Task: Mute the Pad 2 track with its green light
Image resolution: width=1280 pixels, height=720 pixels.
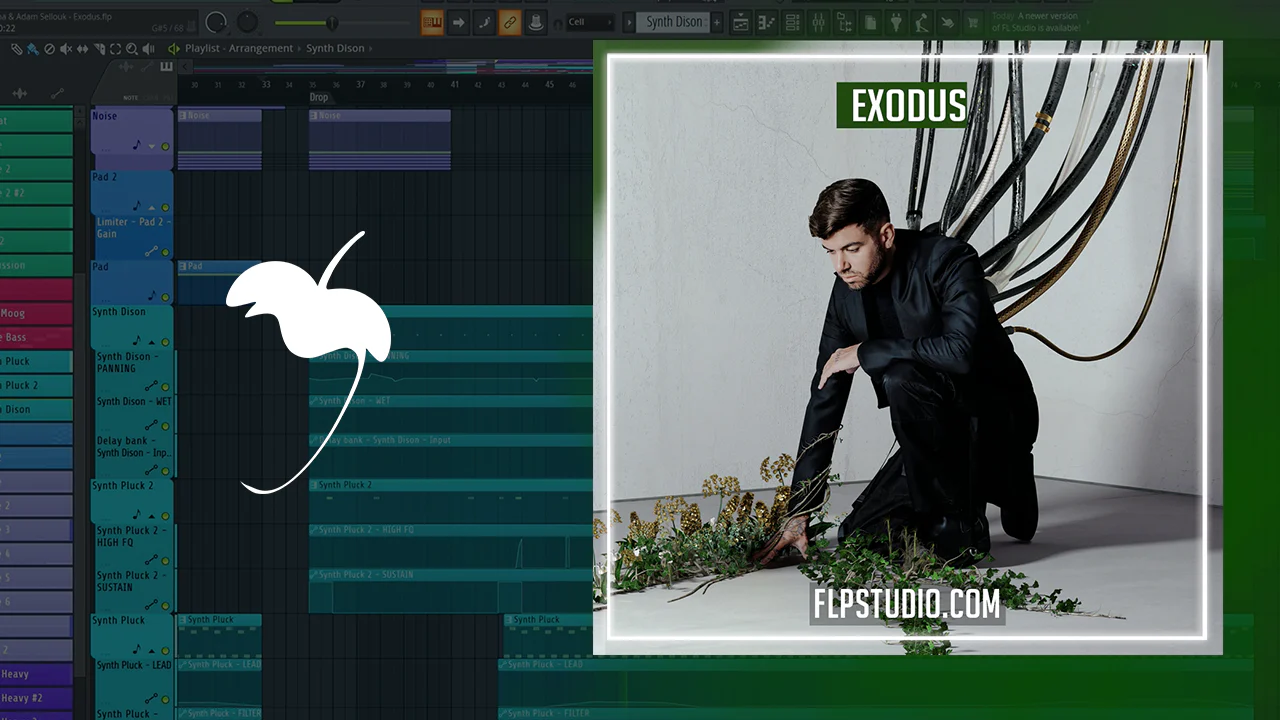Action: [165, 207]
